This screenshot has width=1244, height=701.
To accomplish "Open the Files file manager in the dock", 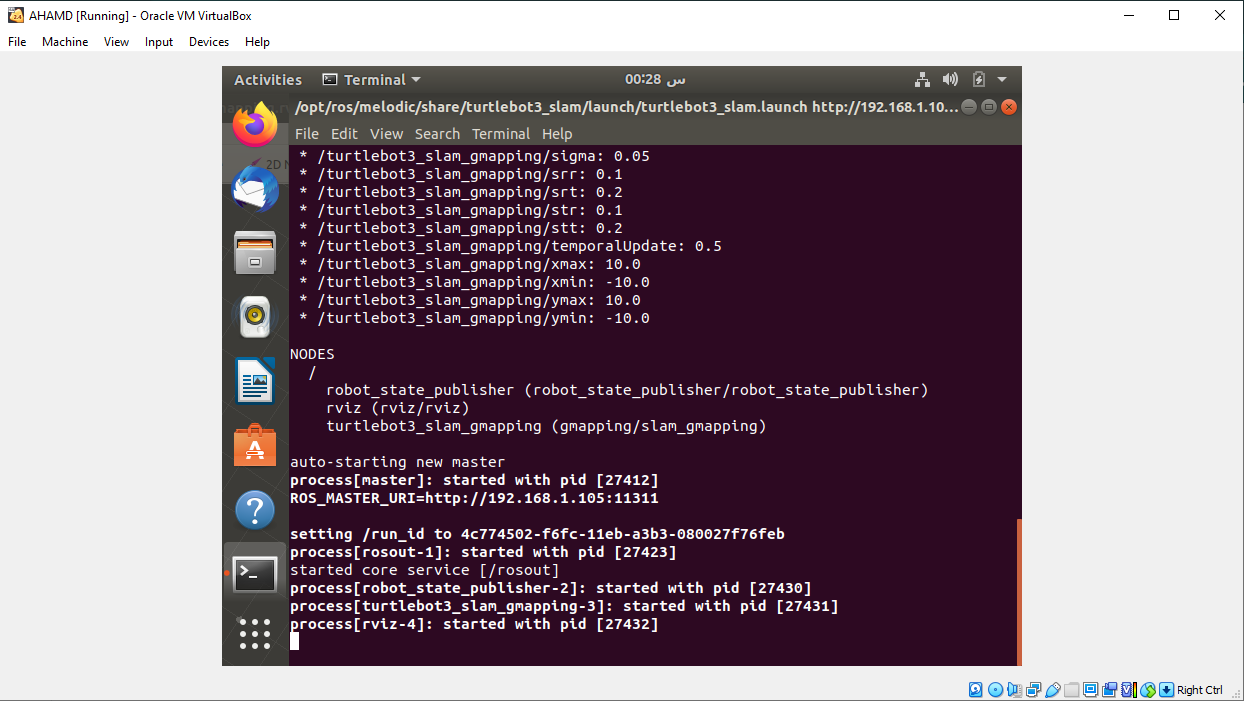I will coord(255,253).
